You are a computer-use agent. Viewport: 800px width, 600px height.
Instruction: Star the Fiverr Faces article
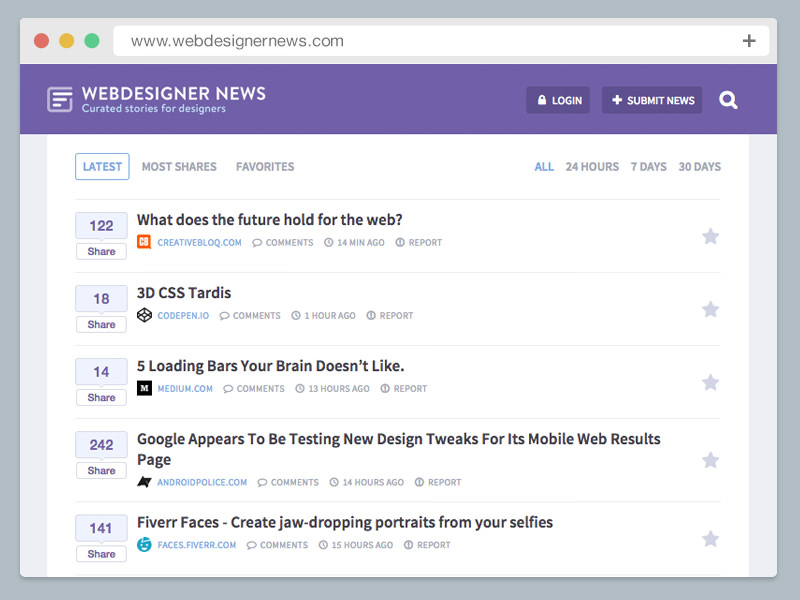(x=711, y=538)
